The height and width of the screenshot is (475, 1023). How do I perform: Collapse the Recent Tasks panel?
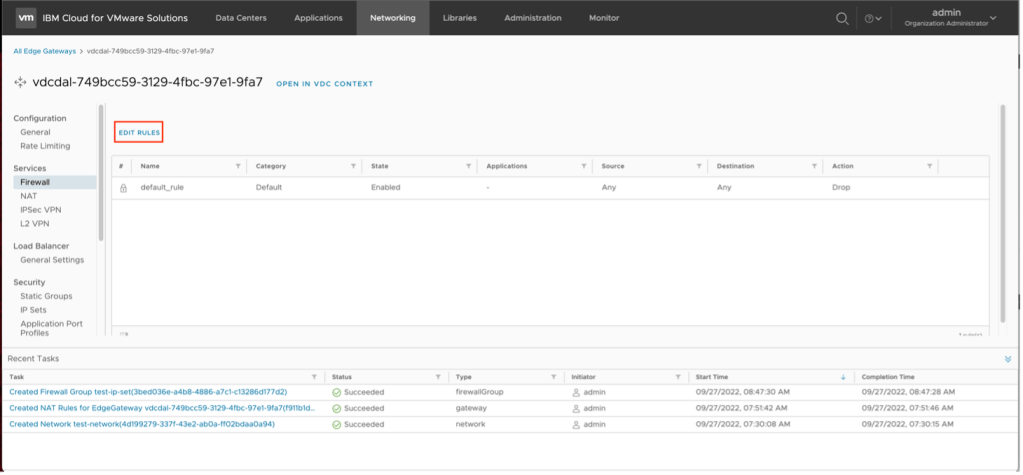[x=1007, y=358]
